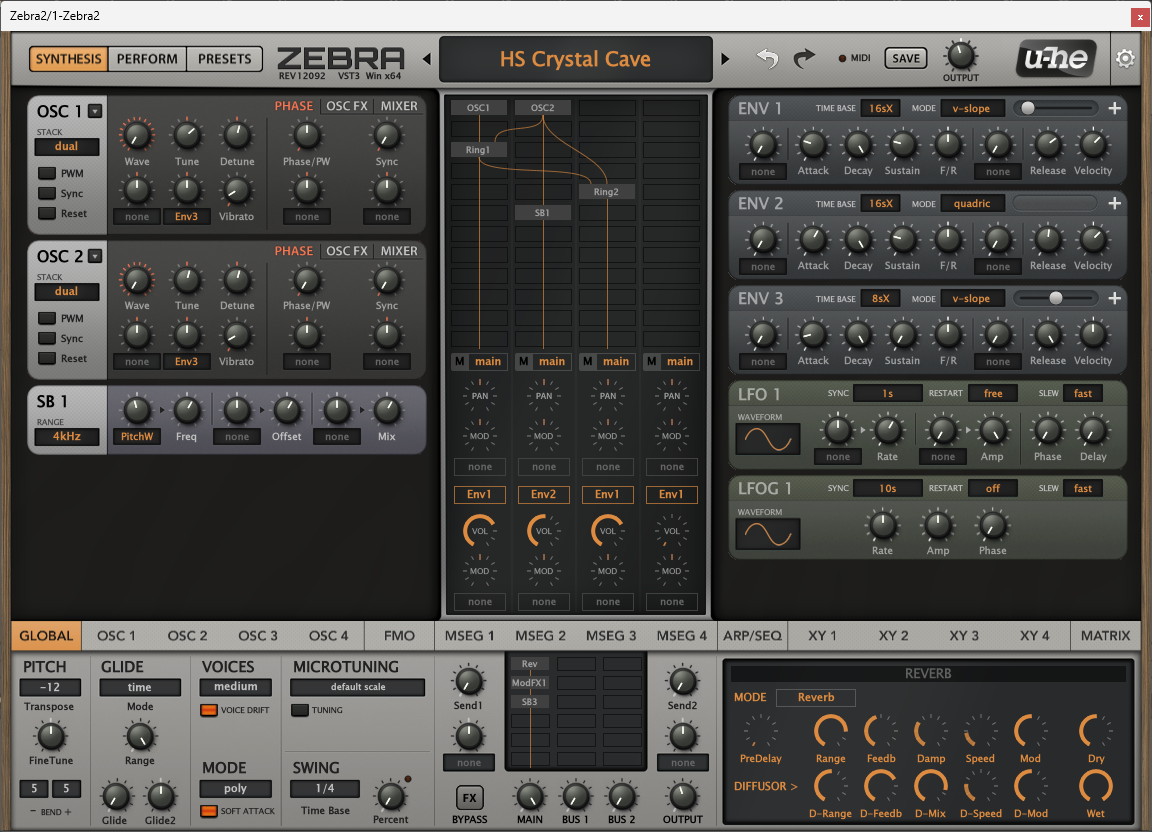Disable the Voice Drift toggle

point(209,710)
